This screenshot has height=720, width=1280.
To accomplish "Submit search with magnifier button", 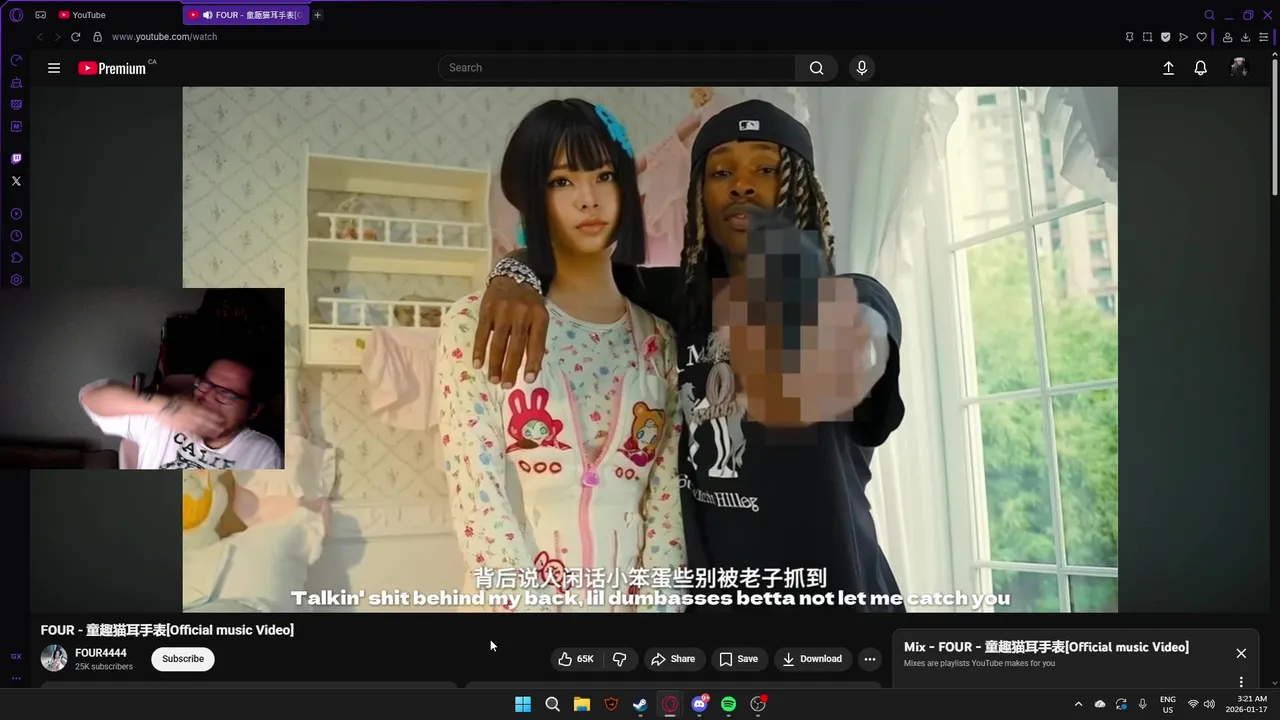I will click(817, 68).
